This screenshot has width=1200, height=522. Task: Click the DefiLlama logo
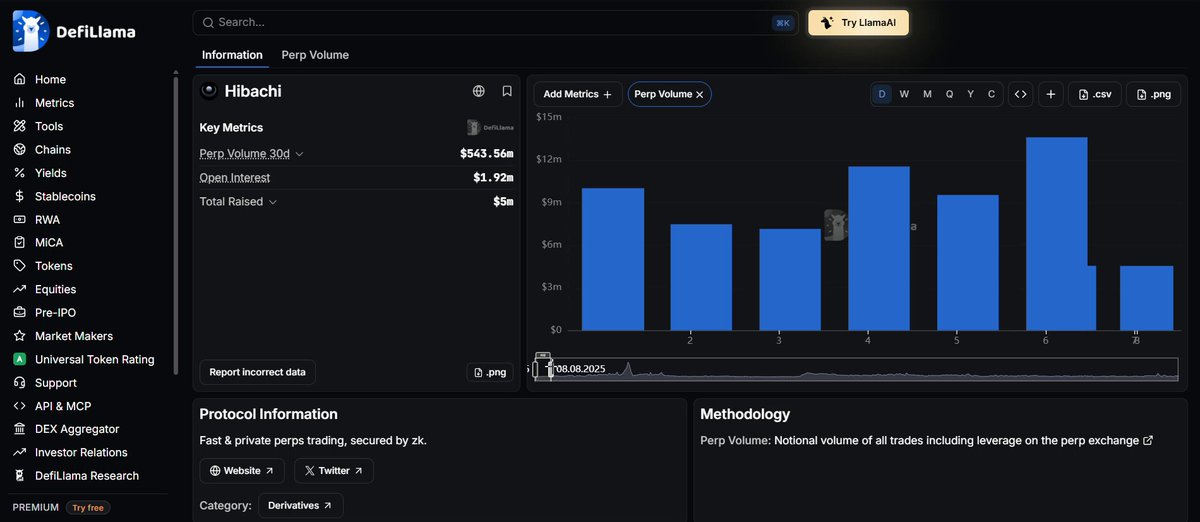pyautogui.click(x=74, y=31)
